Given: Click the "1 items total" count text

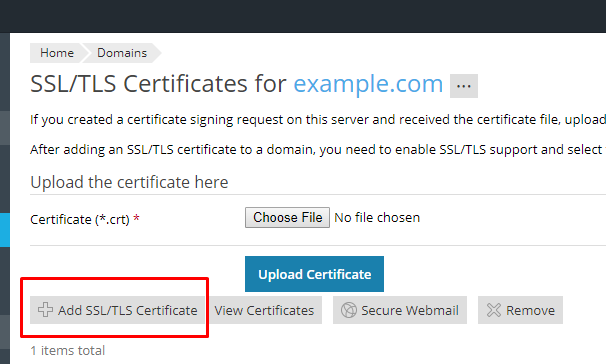Looking at the screenshot, I should click(x=68, y=350).
